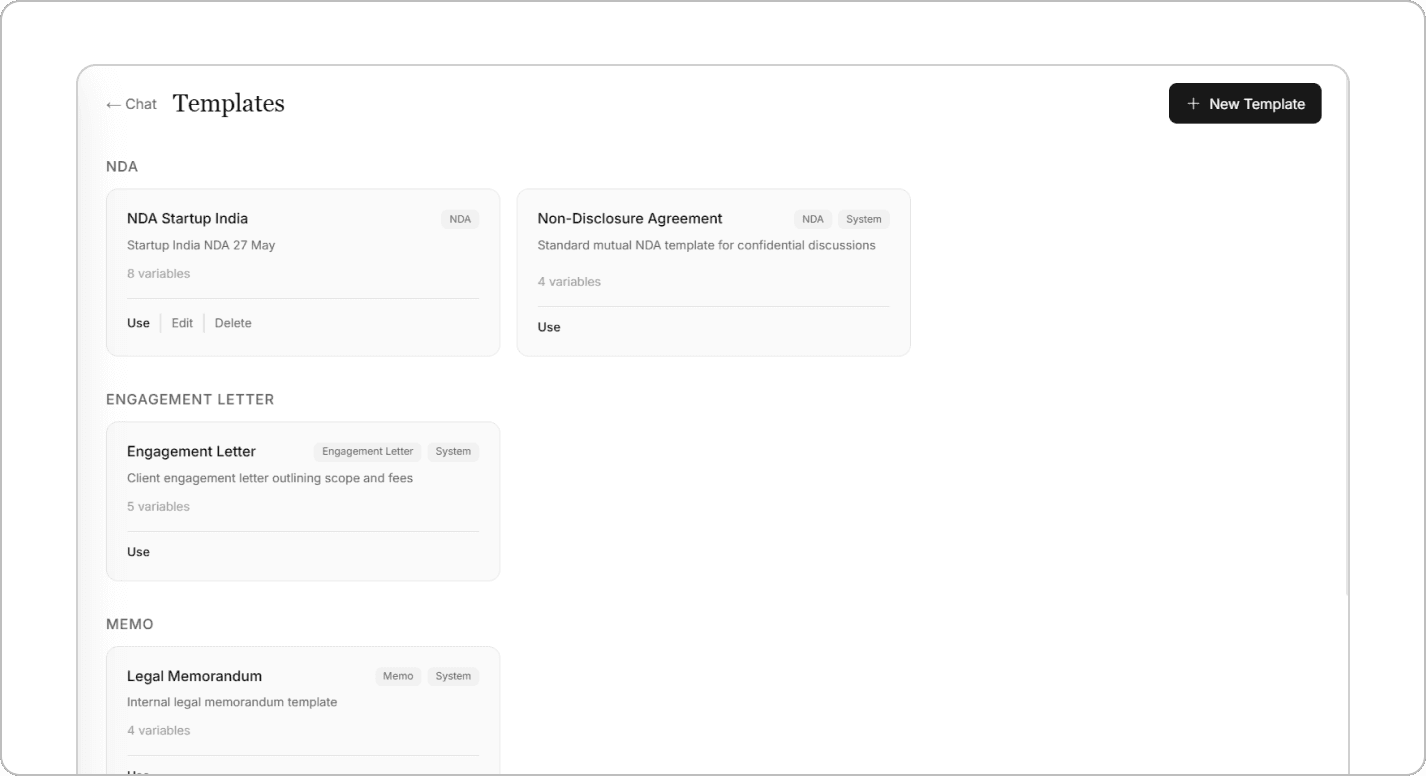1426x776 pixels.
Task: Open the Non-Disclosure Agreement card title
Action: click(630, 219)
